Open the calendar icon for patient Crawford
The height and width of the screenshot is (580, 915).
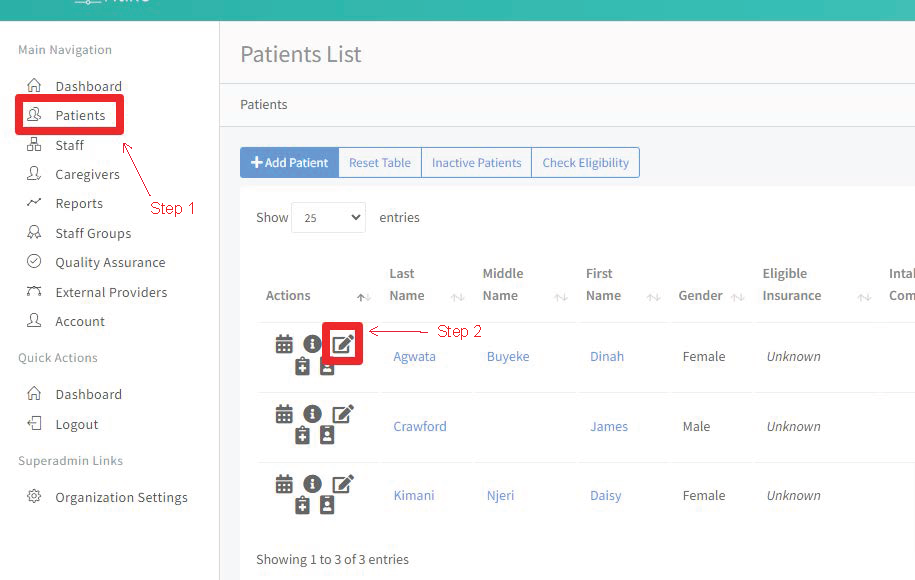click(284, 414)
